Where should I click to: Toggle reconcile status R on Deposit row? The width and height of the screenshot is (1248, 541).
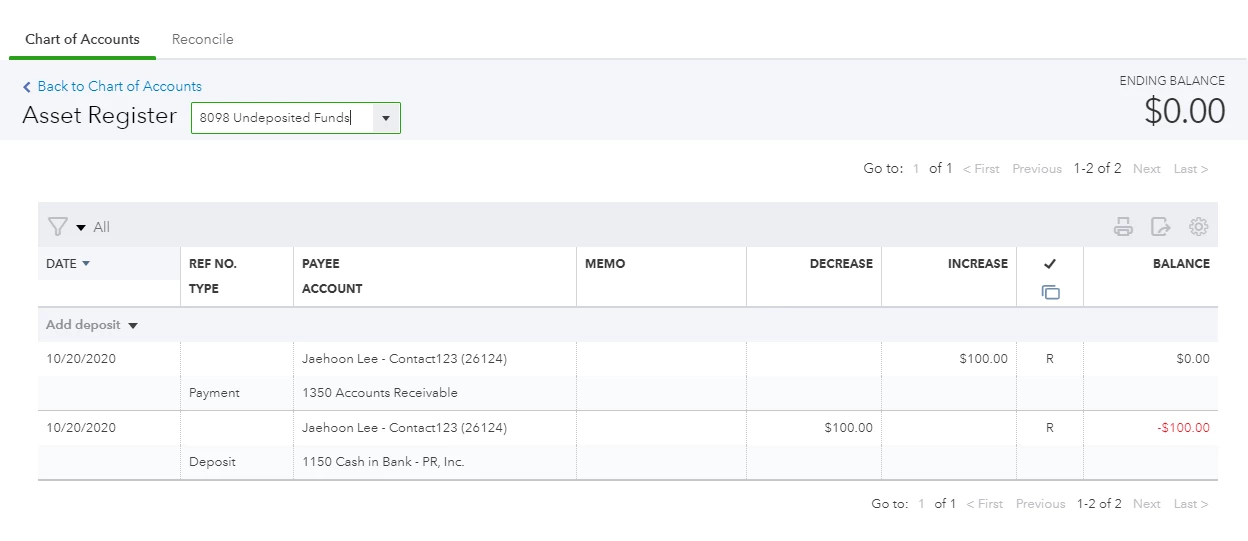1050,428
